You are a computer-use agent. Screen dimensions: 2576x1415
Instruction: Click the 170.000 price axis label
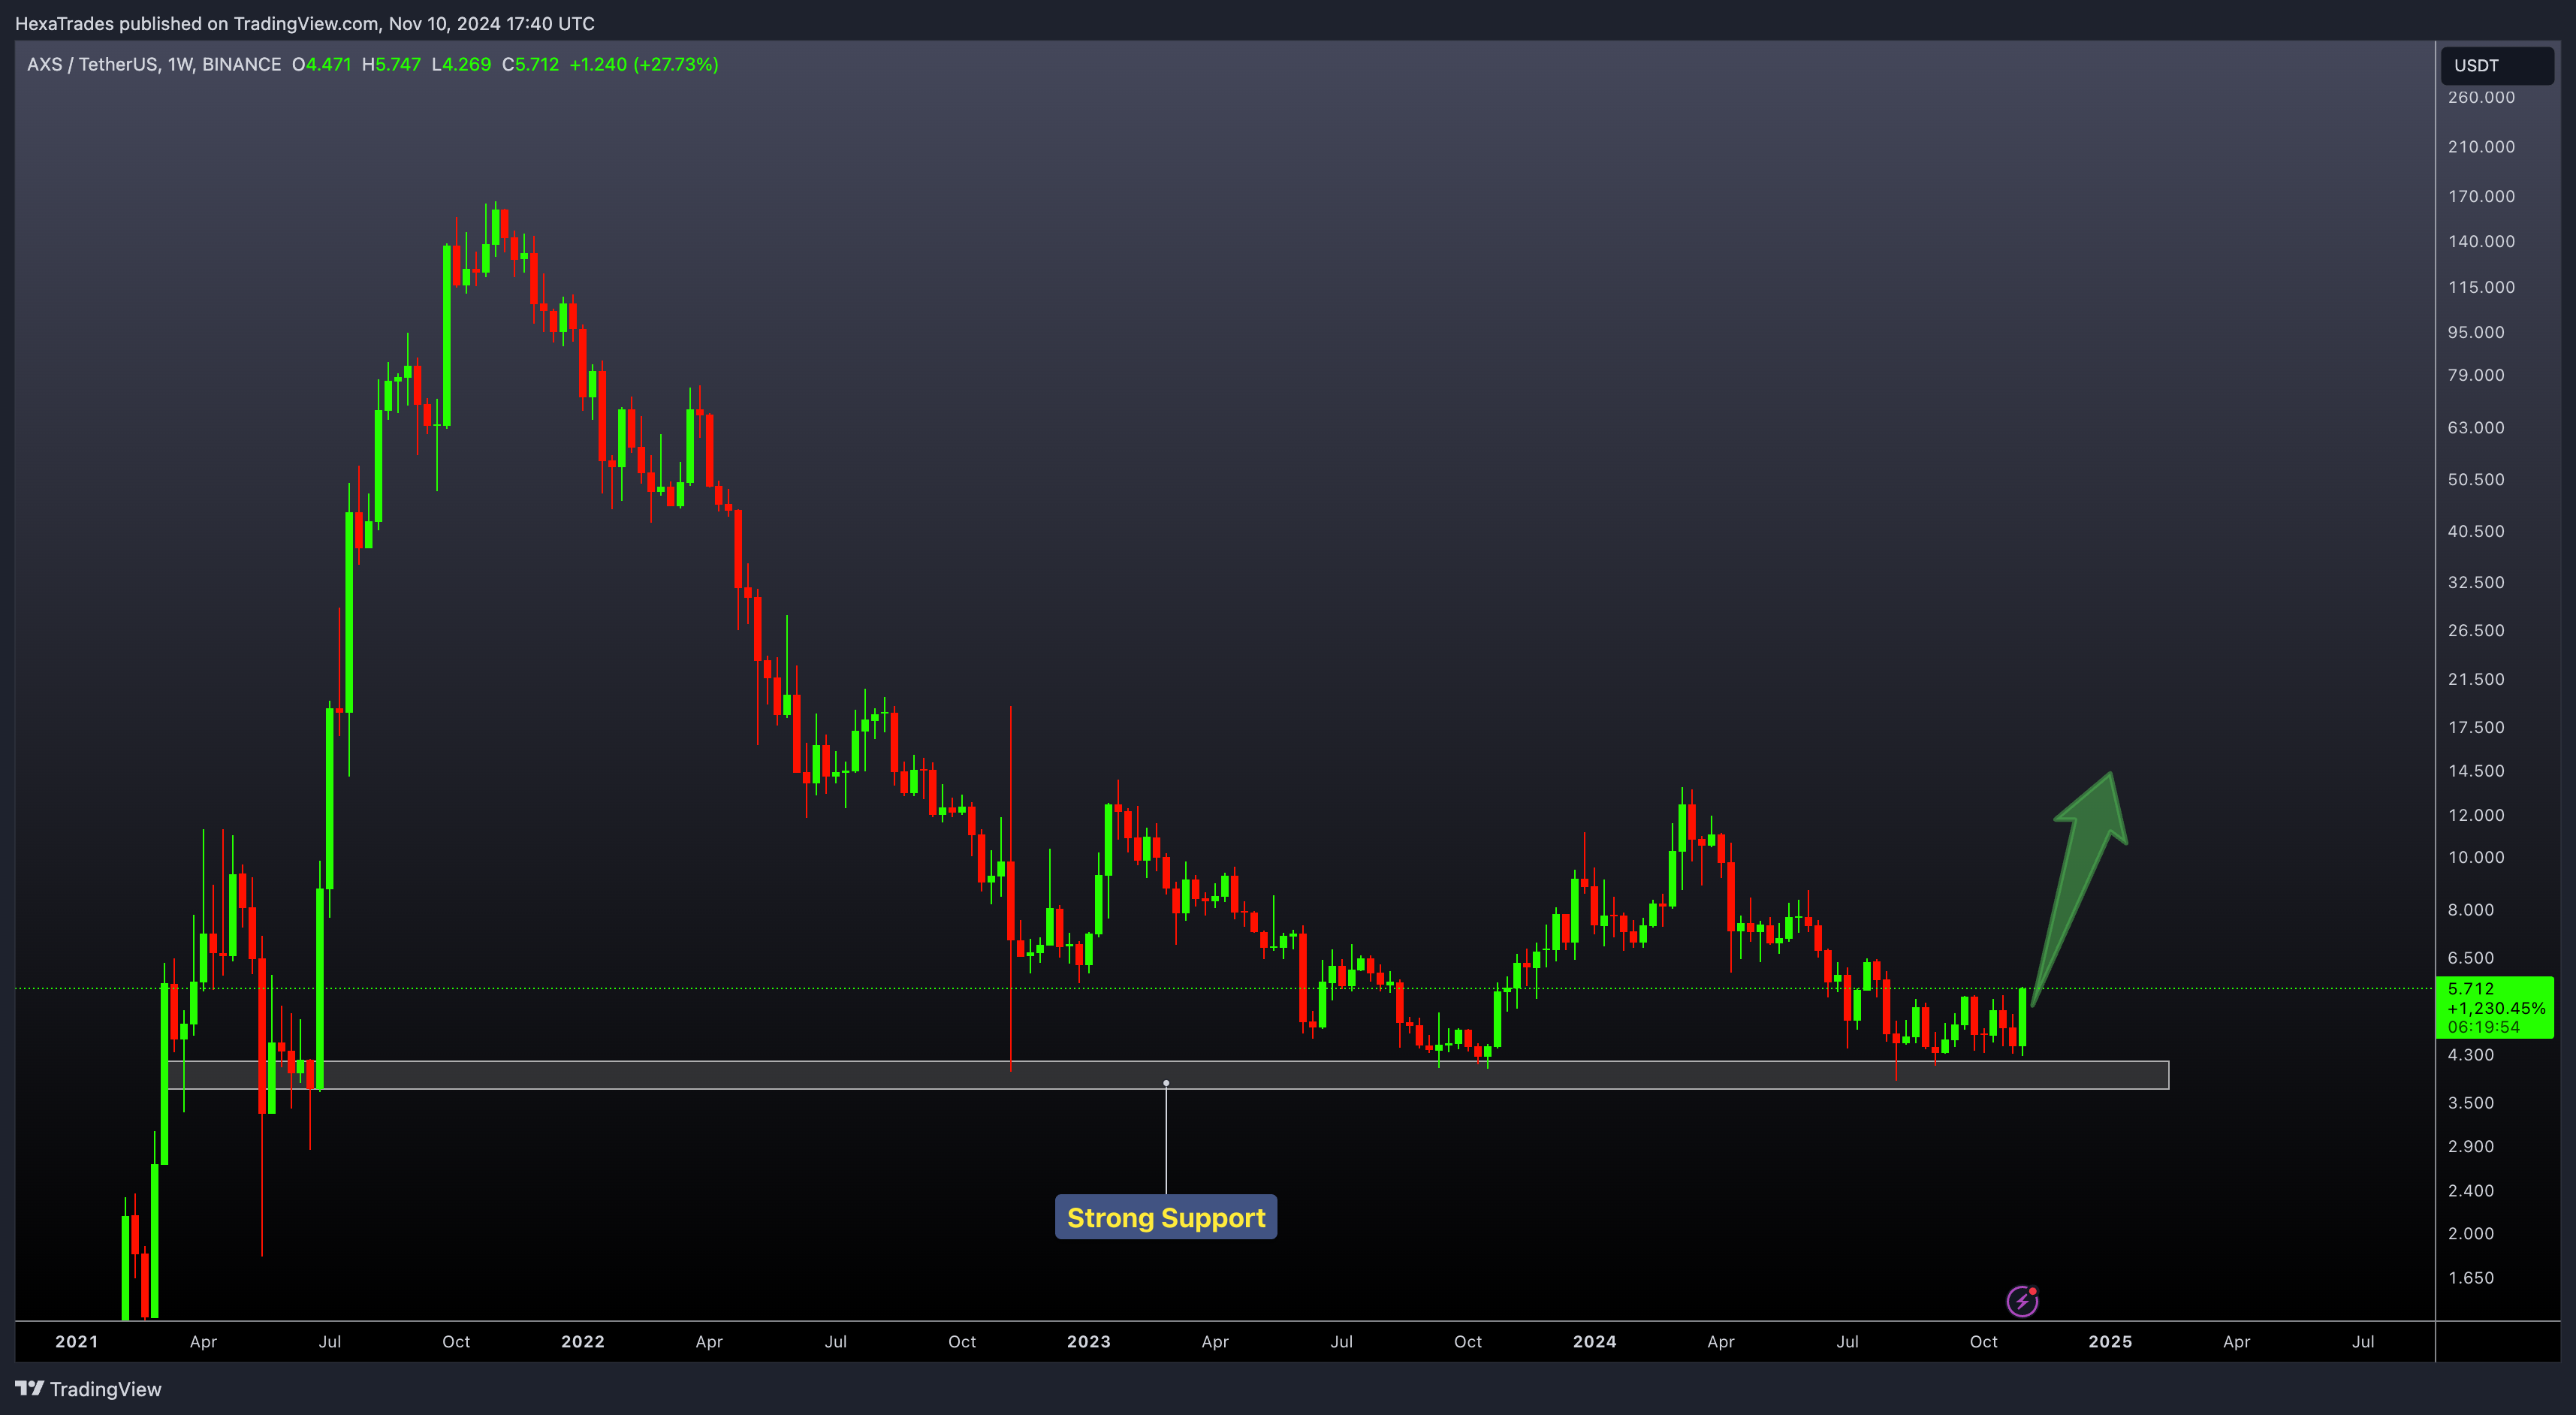coord(2481,196)
